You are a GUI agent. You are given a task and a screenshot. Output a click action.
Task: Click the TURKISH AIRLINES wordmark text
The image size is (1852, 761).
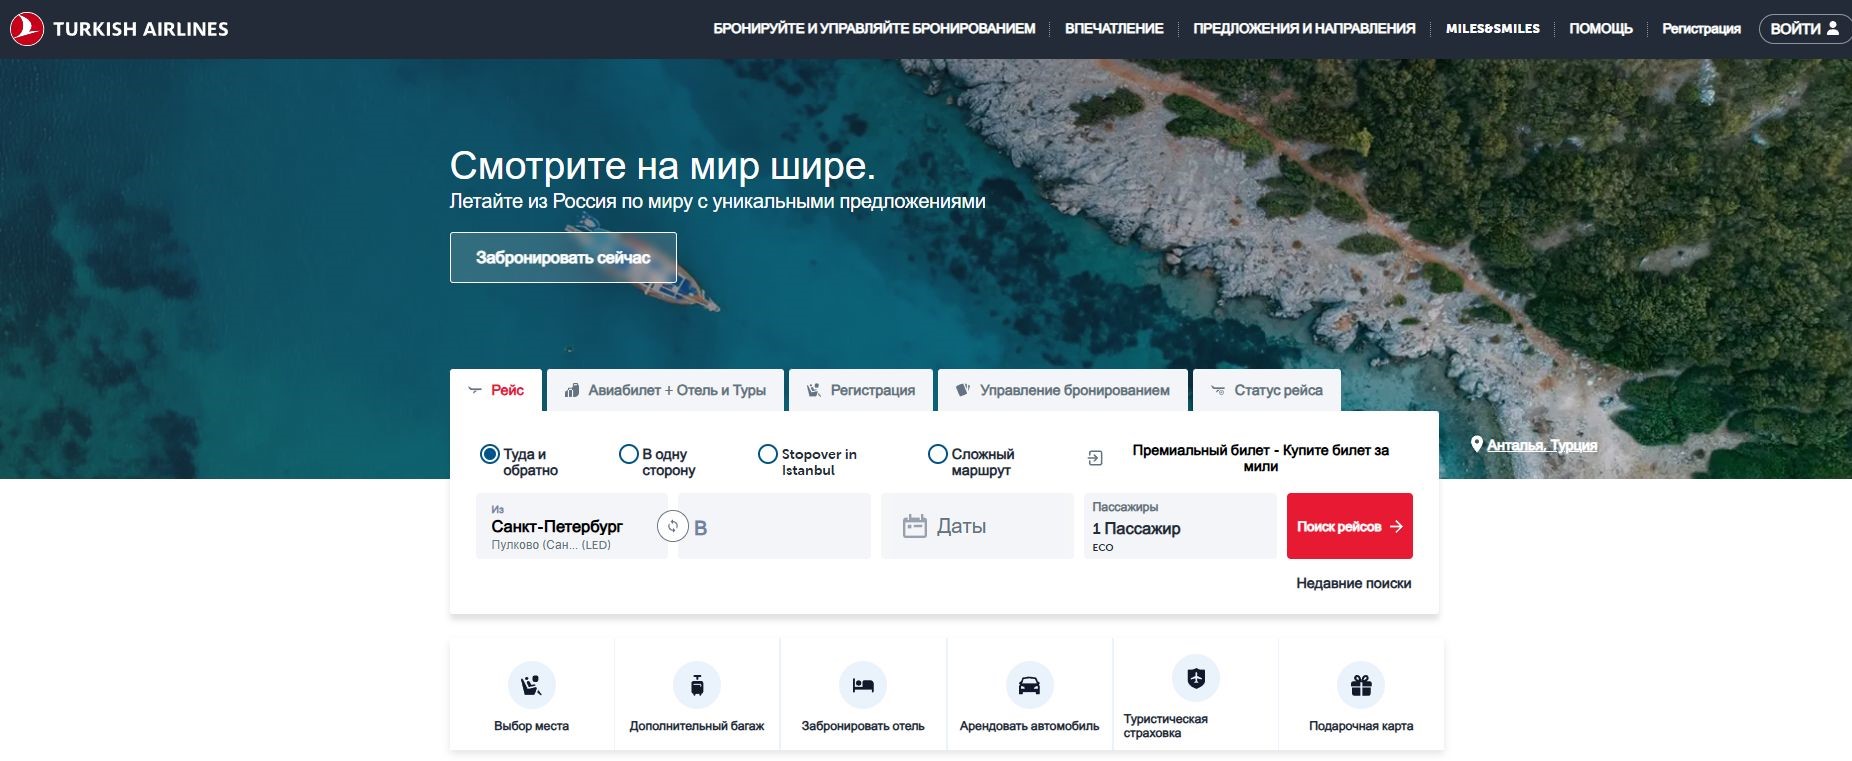141,29
